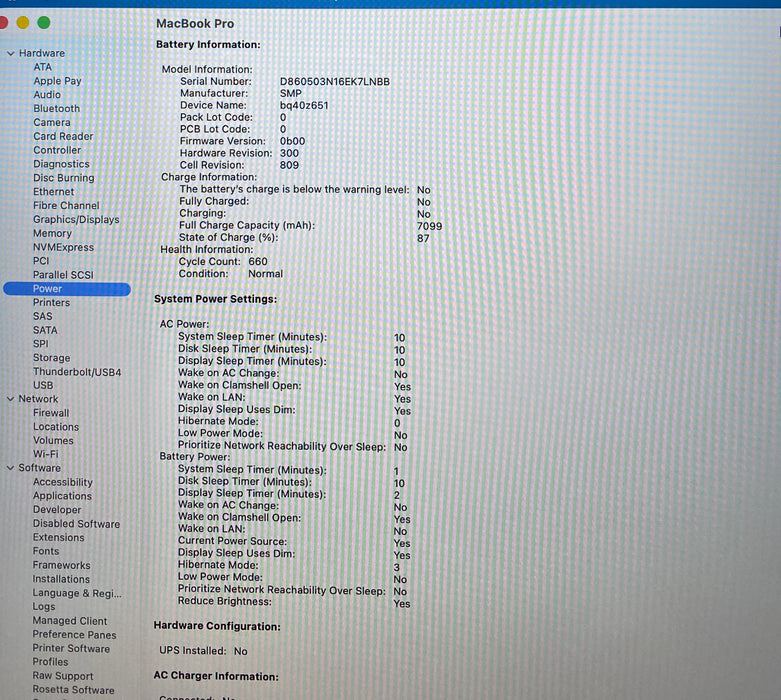Select PCI in the sidebar
Viewport: 781px width, 700px height.
[41, 261]
